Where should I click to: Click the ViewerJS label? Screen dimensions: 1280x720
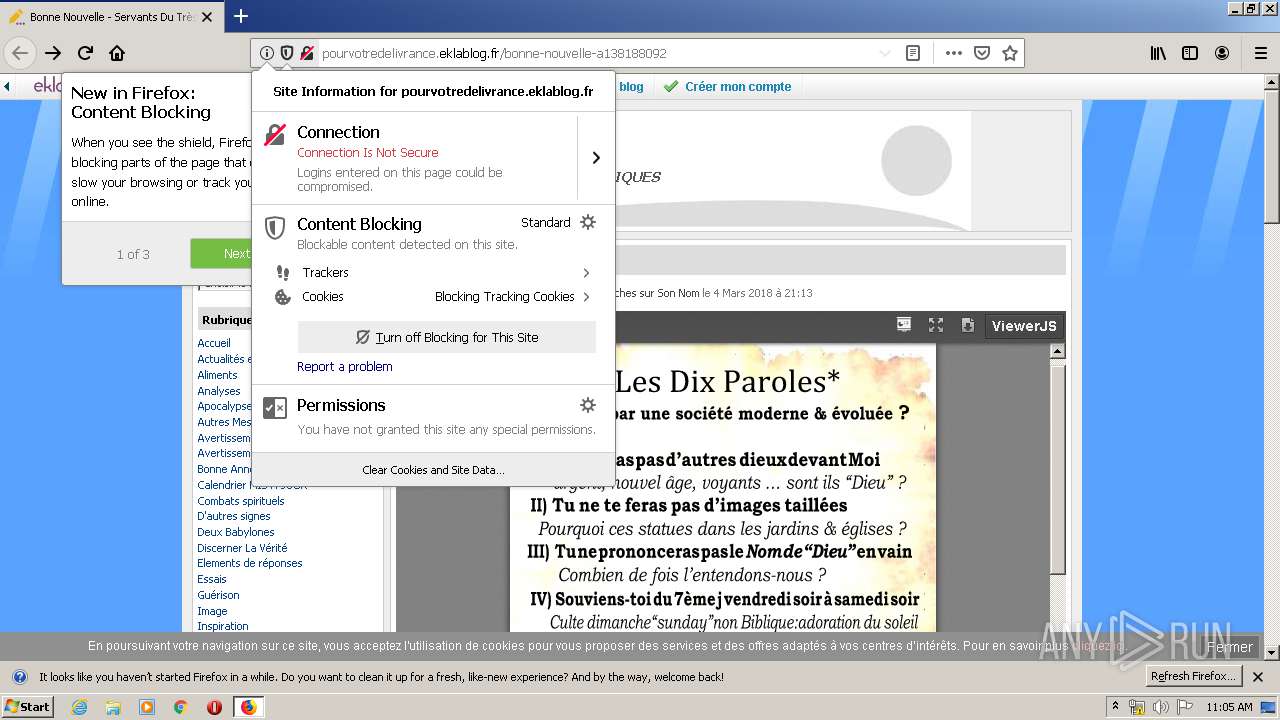1023,326
